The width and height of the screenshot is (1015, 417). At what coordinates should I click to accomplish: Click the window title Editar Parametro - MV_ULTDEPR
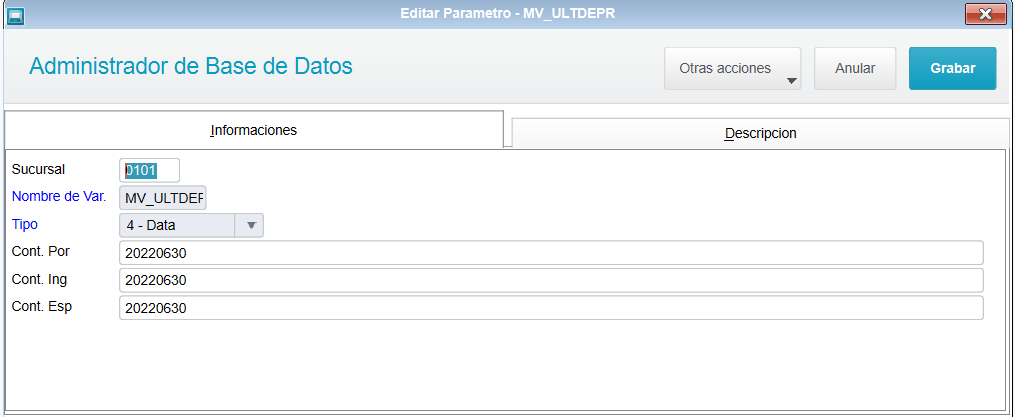point(508,13)
